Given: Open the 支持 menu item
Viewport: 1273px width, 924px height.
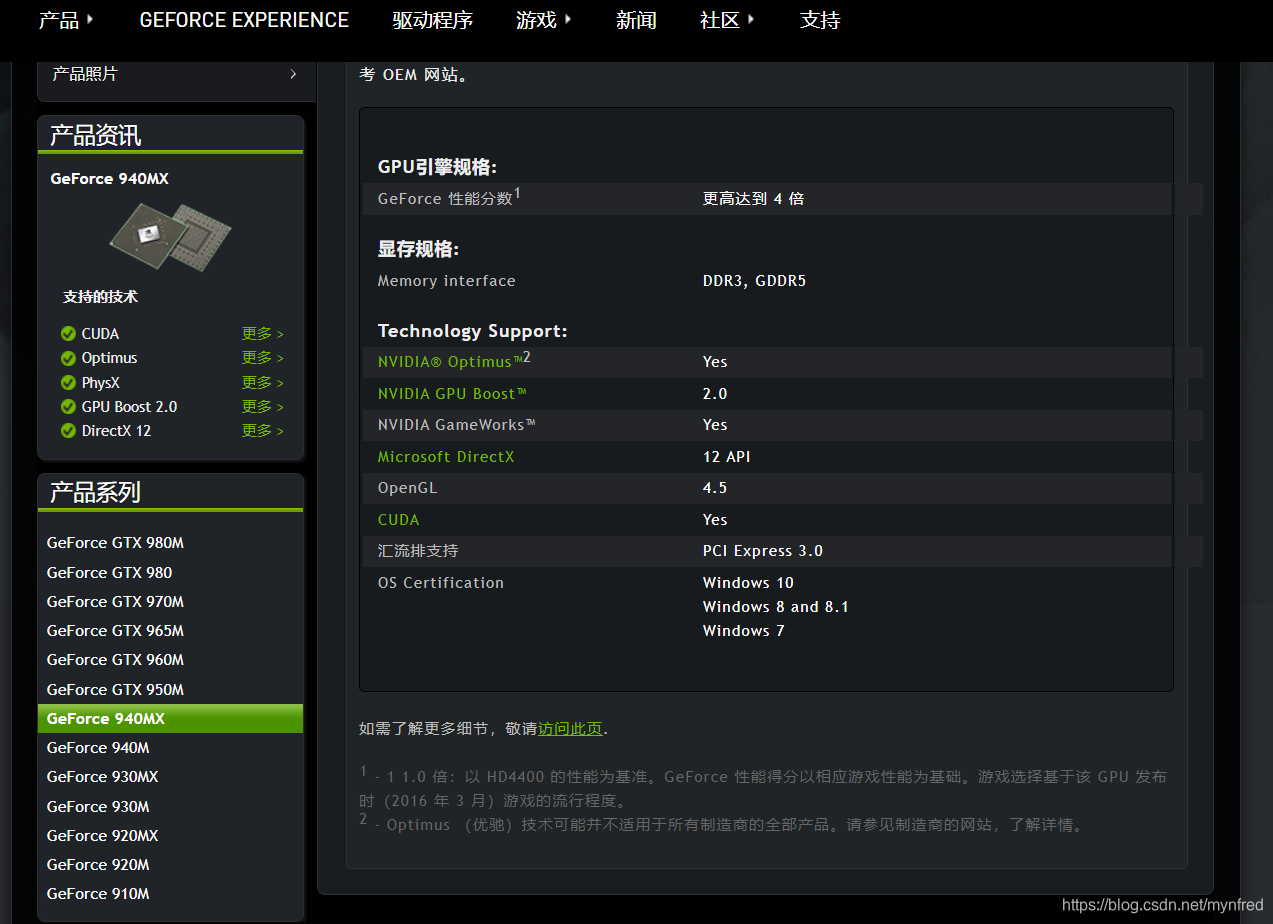Looking at the screenshot, I should click(x=820, y=20).
